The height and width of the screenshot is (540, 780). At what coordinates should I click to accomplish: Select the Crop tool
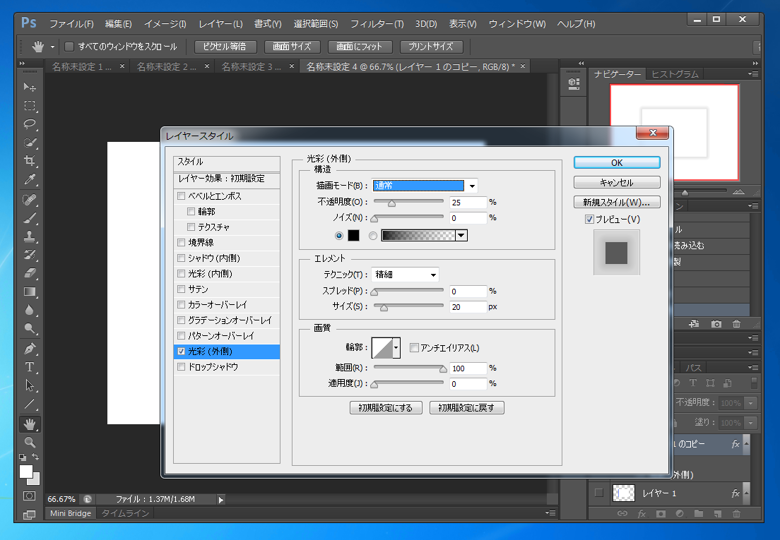(x=30, y=161)
